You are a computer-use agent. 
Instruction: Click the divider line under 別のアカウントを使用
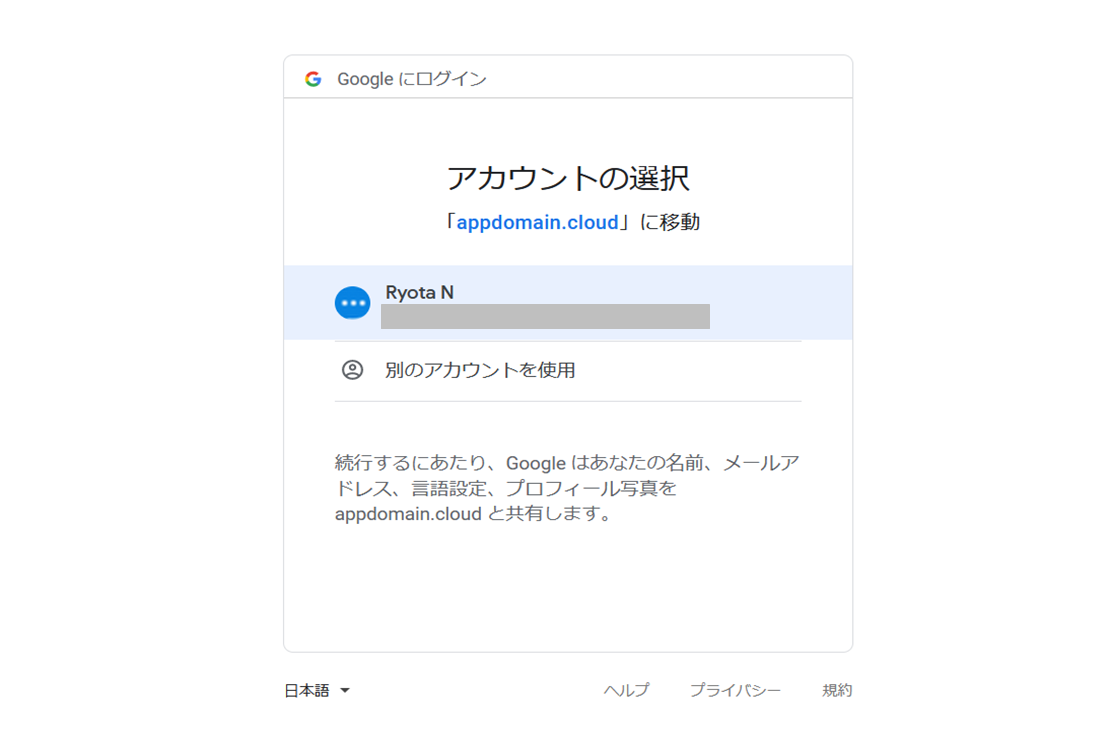coord(567,401)
